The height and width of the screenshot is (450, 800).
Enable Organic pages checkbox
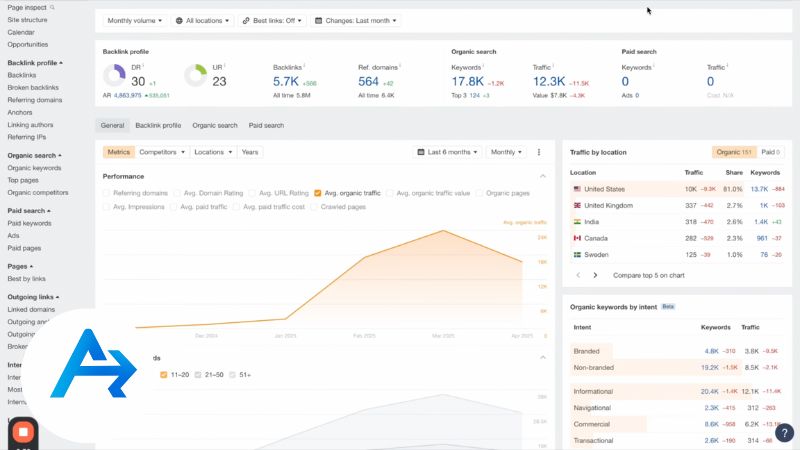tap(479, 193)
